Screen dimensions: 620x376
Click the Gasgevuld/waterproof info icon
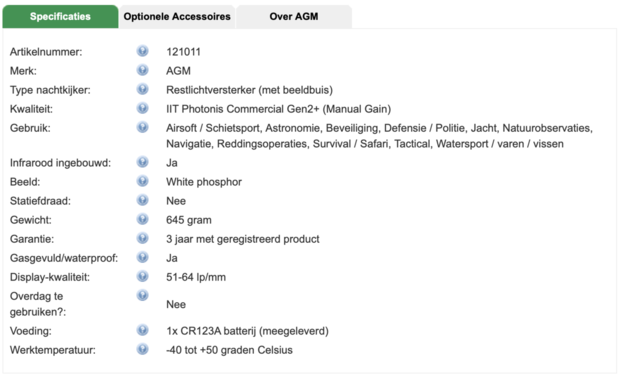(142, 257)
